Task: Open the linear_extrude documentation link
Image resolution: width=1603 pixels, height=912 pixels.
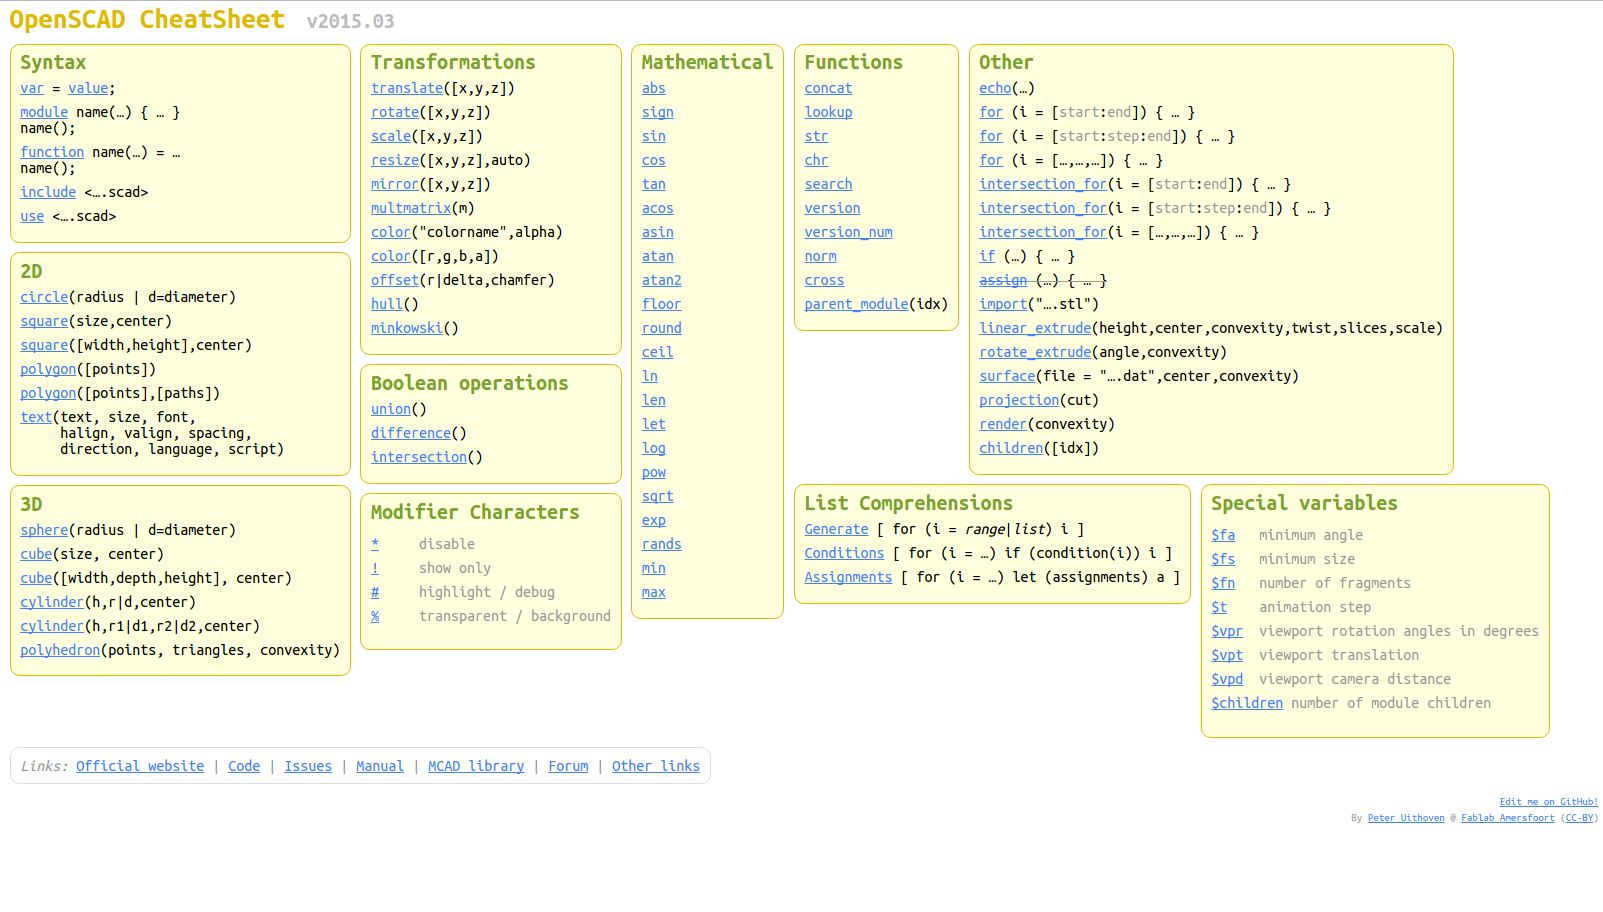Action: (x=1035, y=328)
